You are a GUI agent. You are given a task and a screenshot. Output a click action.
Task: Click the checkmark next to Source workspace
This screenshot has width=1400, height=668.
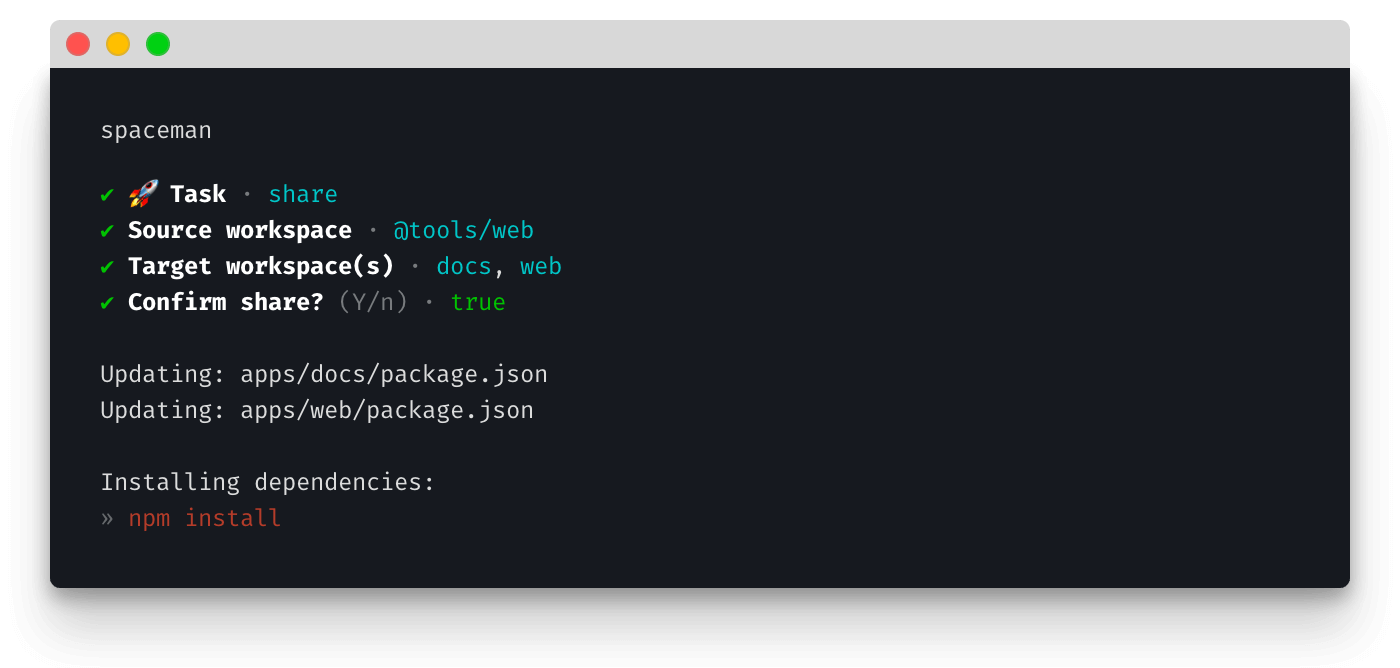point(107,231)
